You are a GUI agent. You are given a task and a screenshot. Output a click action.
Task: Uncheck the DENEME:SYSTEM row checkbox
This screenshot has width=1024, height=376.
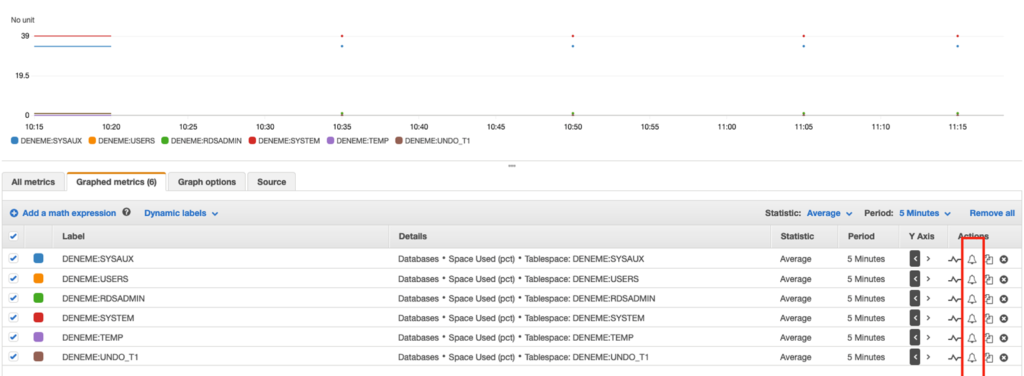click(x=14, y=317)
